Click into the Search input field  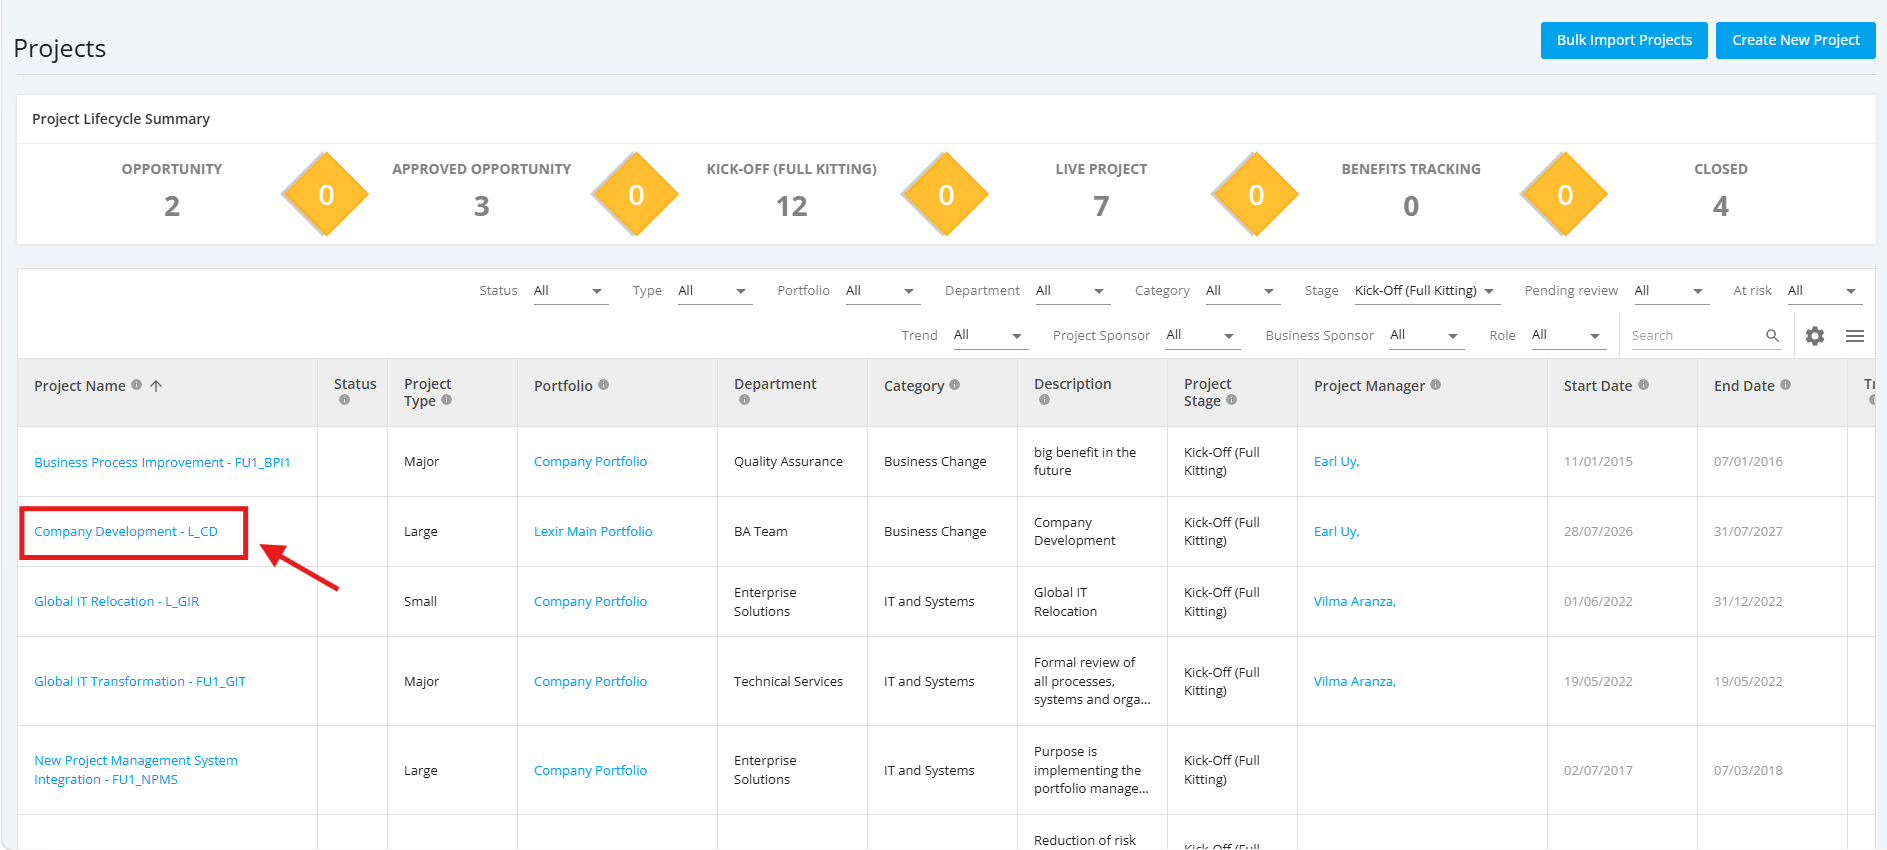tap(1696, 336)
